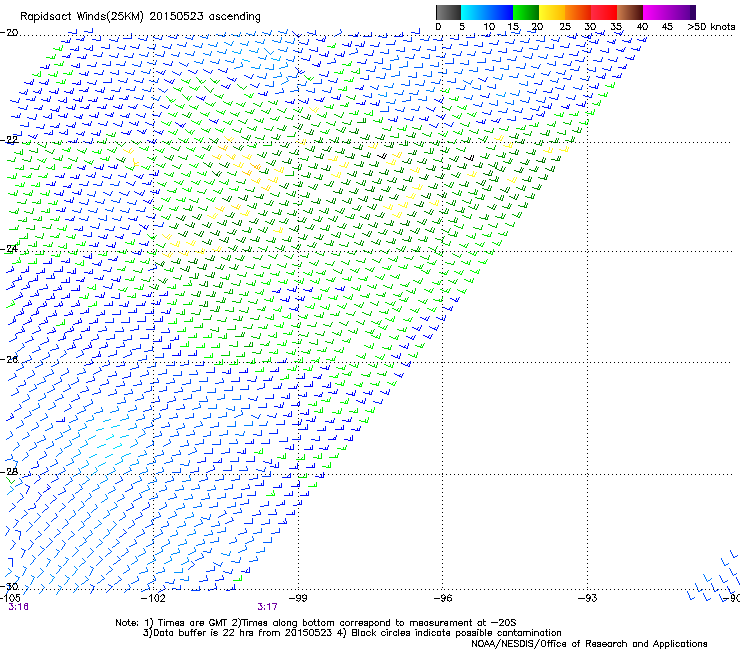The height and width of the screenshot is (650, 740).
Task: Click the -30 latitude axis label
Action: 9,586
